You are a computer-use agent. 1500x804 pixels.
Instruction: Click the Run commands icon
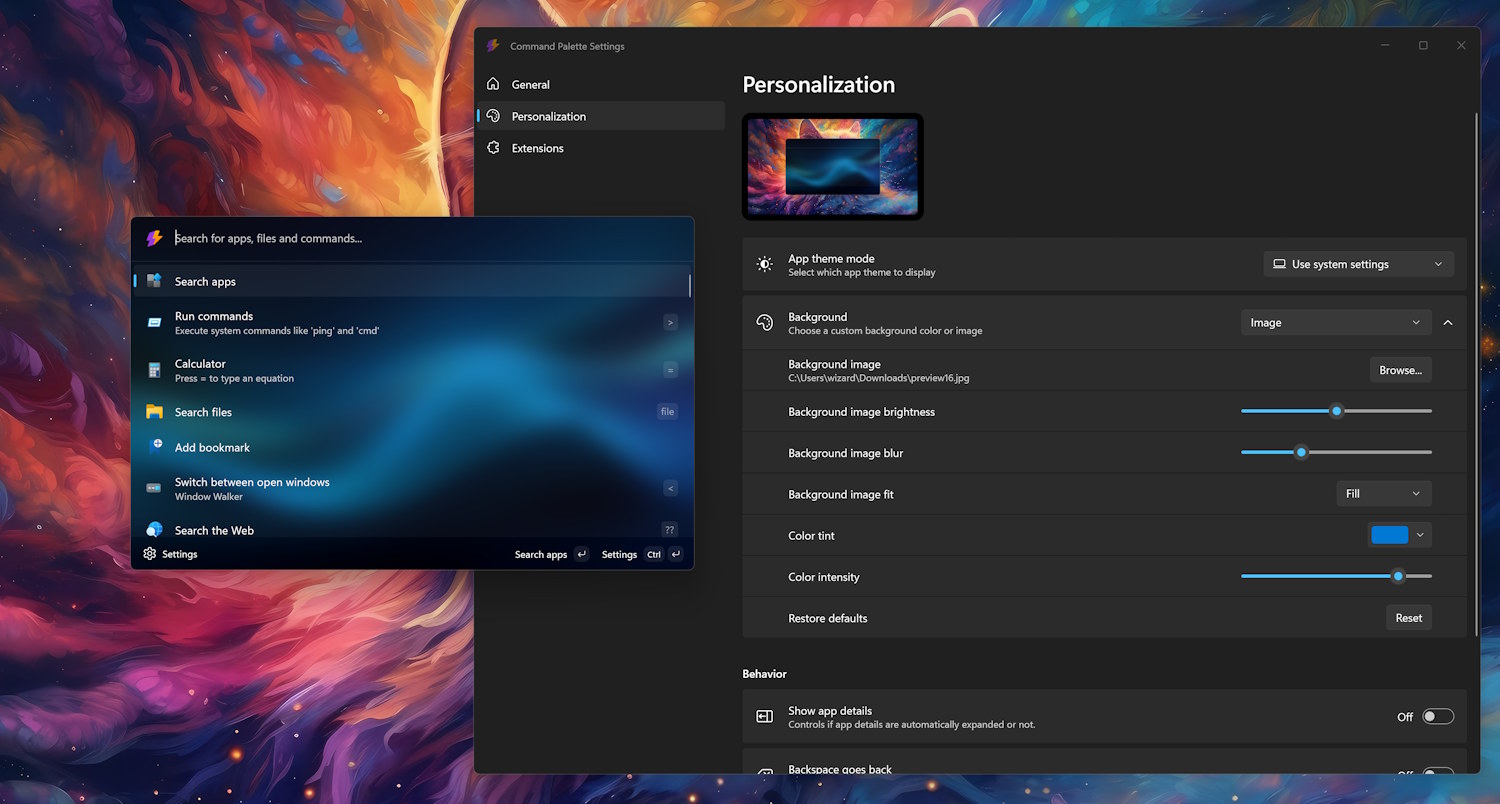click(154, 322)
